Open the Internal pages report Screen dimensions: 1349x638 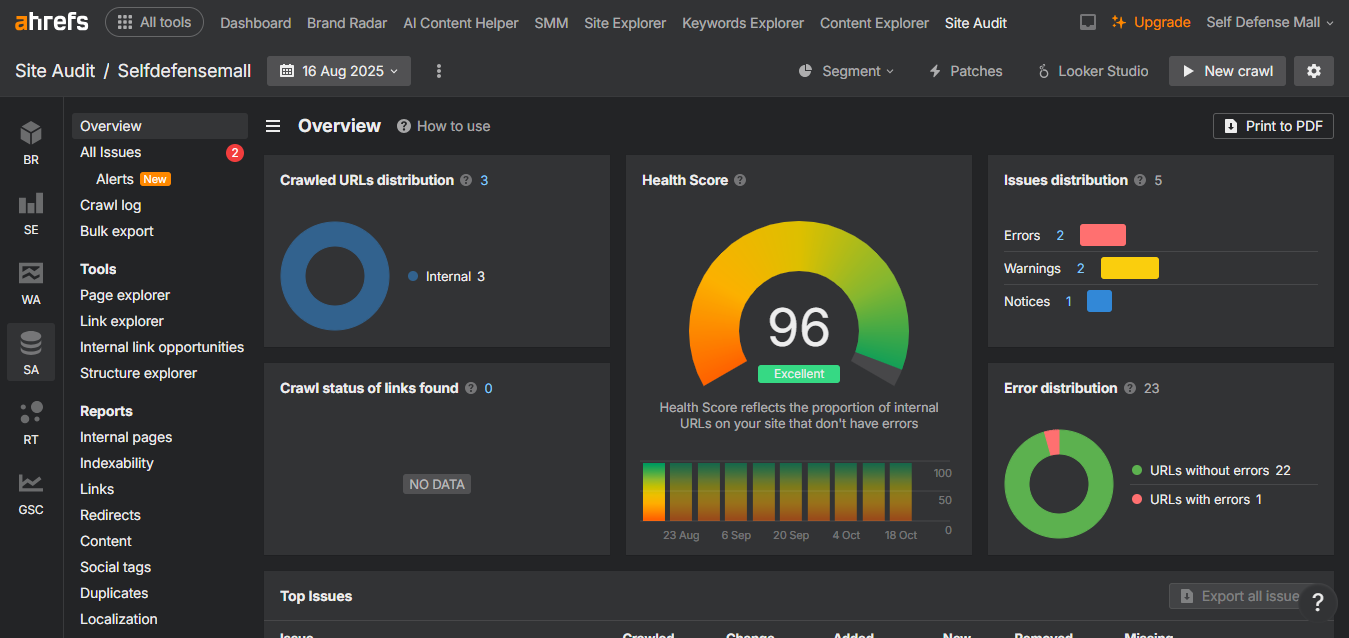click(126, 437)
